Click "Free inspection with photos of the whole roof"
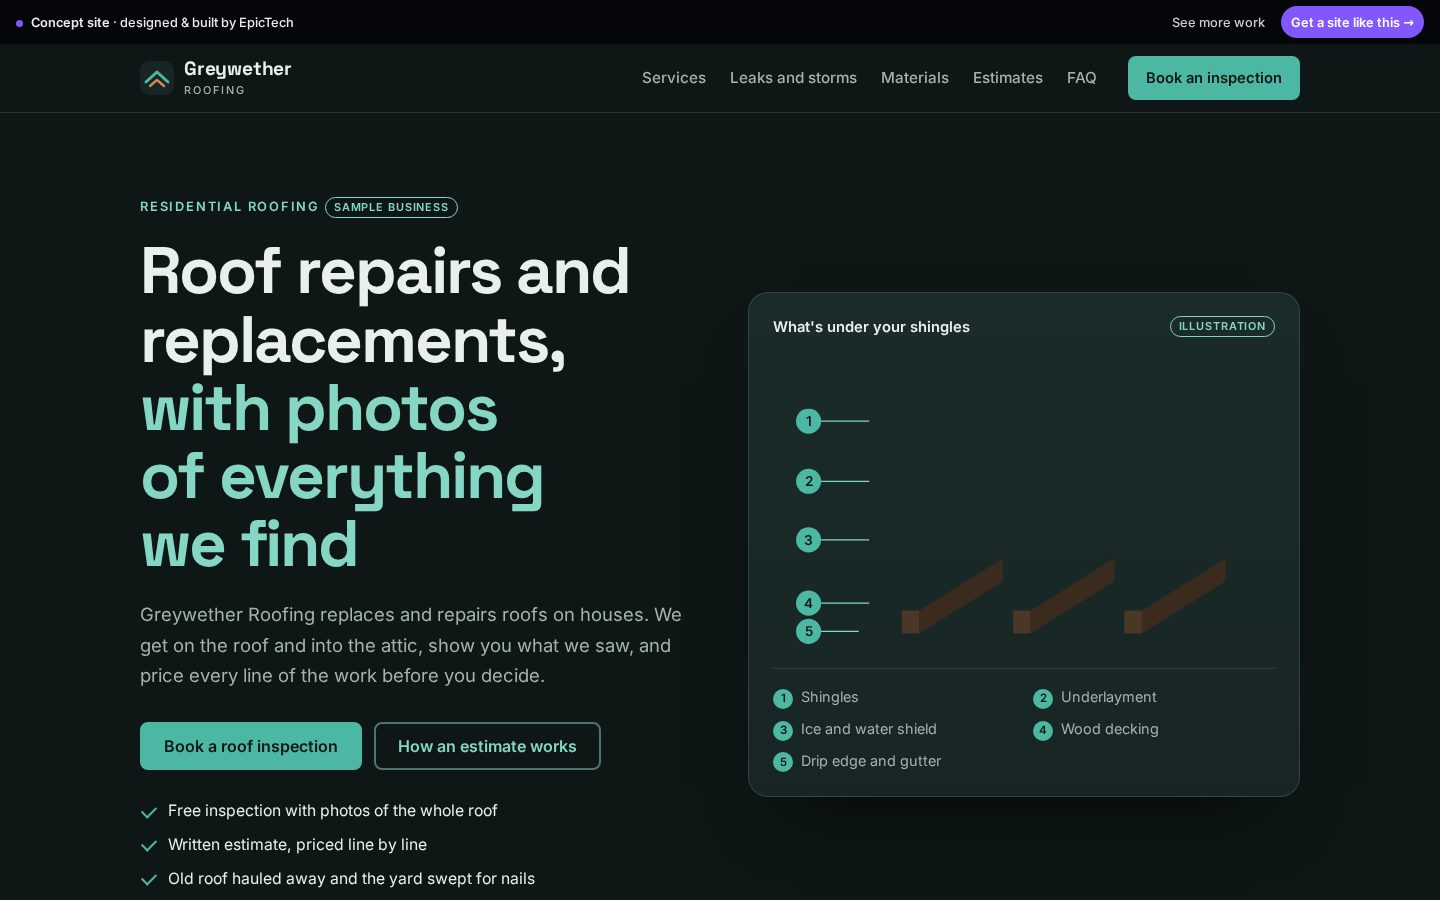 point(332,810)
